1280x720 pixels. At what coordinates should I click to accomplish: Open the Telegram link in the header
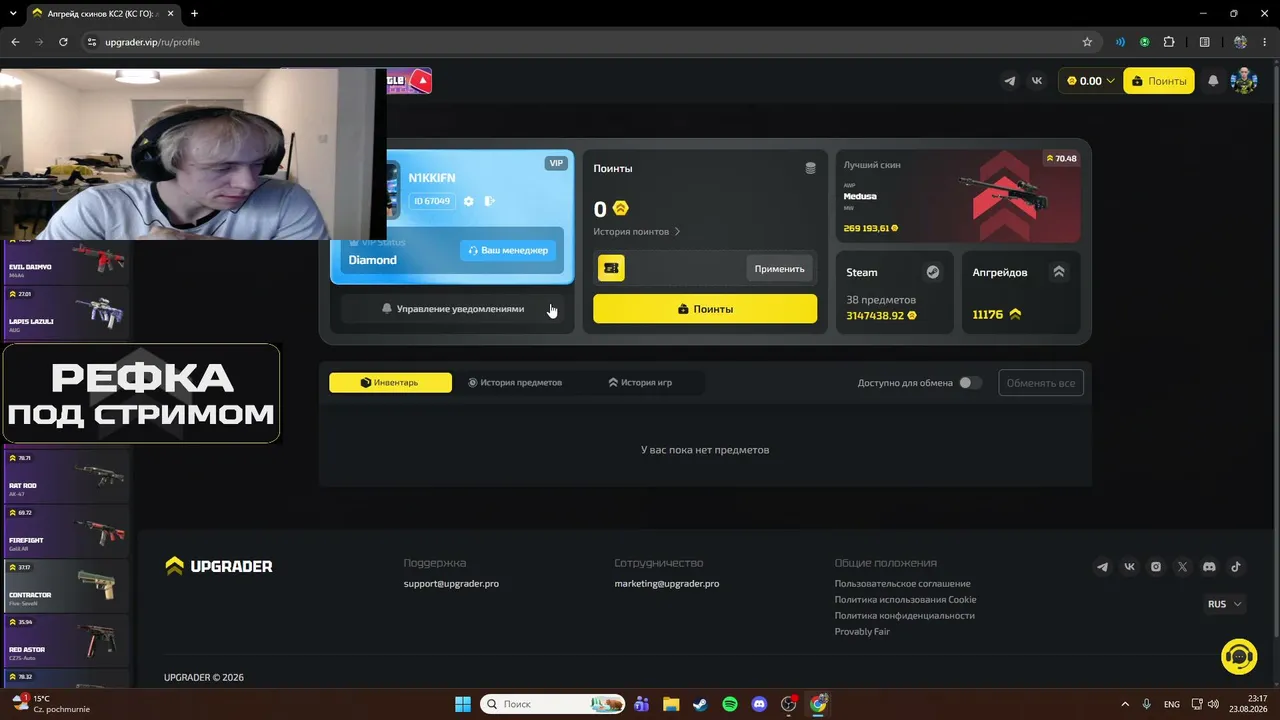1010,81
